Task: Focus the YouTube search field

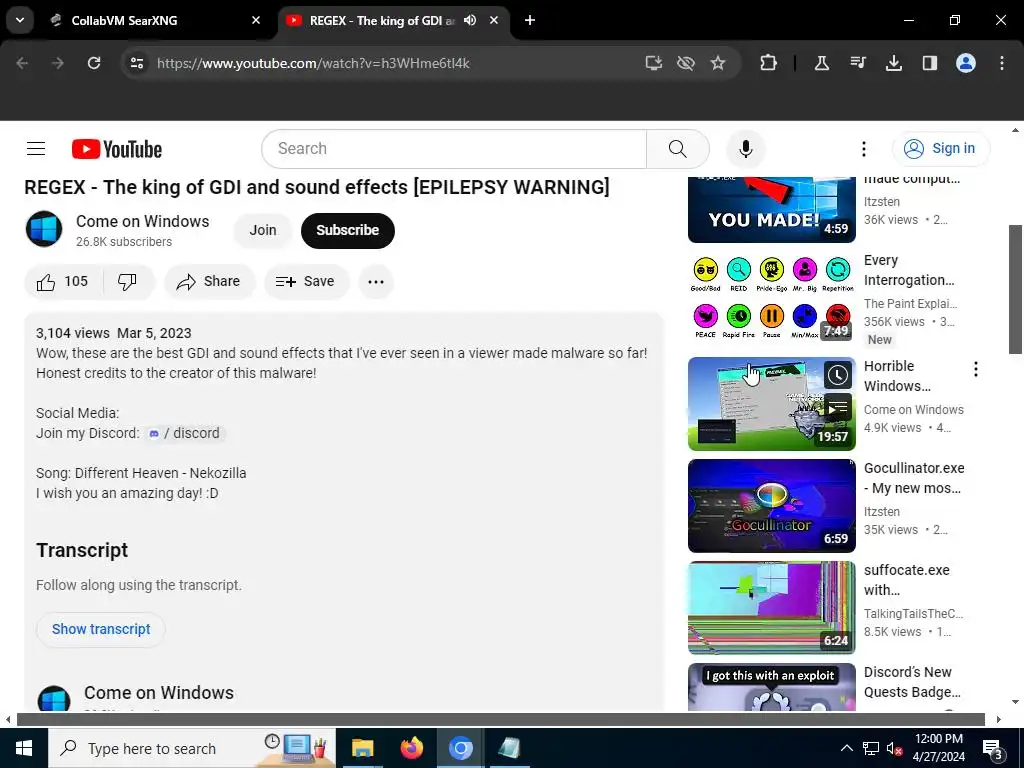Action: click(454, 149)
